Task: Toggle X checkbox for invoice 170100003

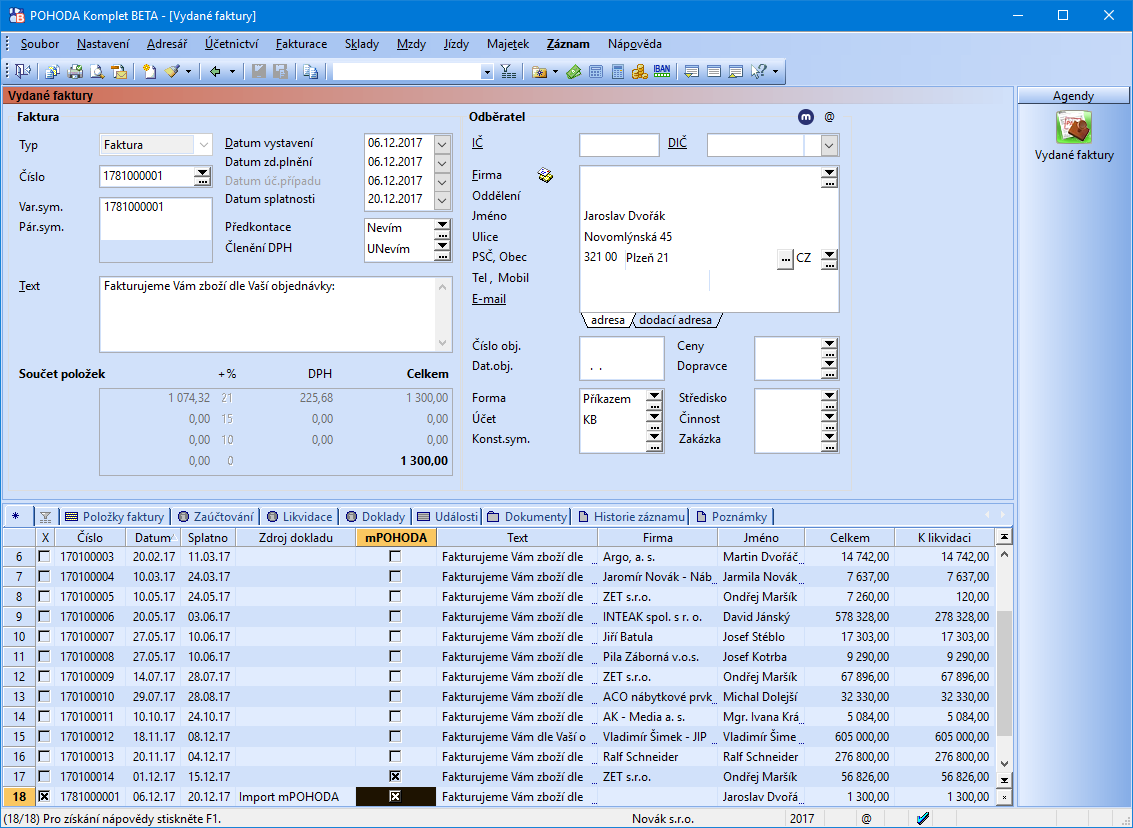Action: [x=44, y=557]
